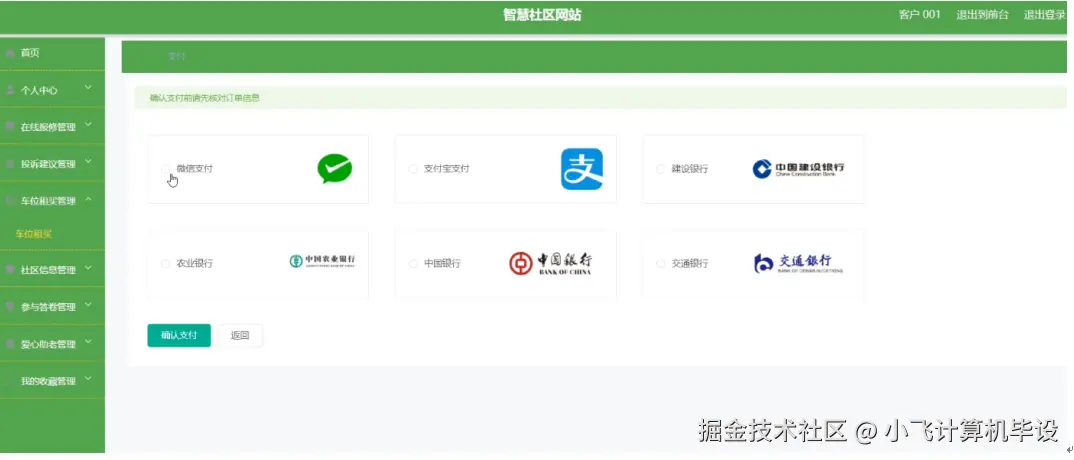Click the 退出到前台 link
The image size is (1074, 460).
tap(982, 14)
